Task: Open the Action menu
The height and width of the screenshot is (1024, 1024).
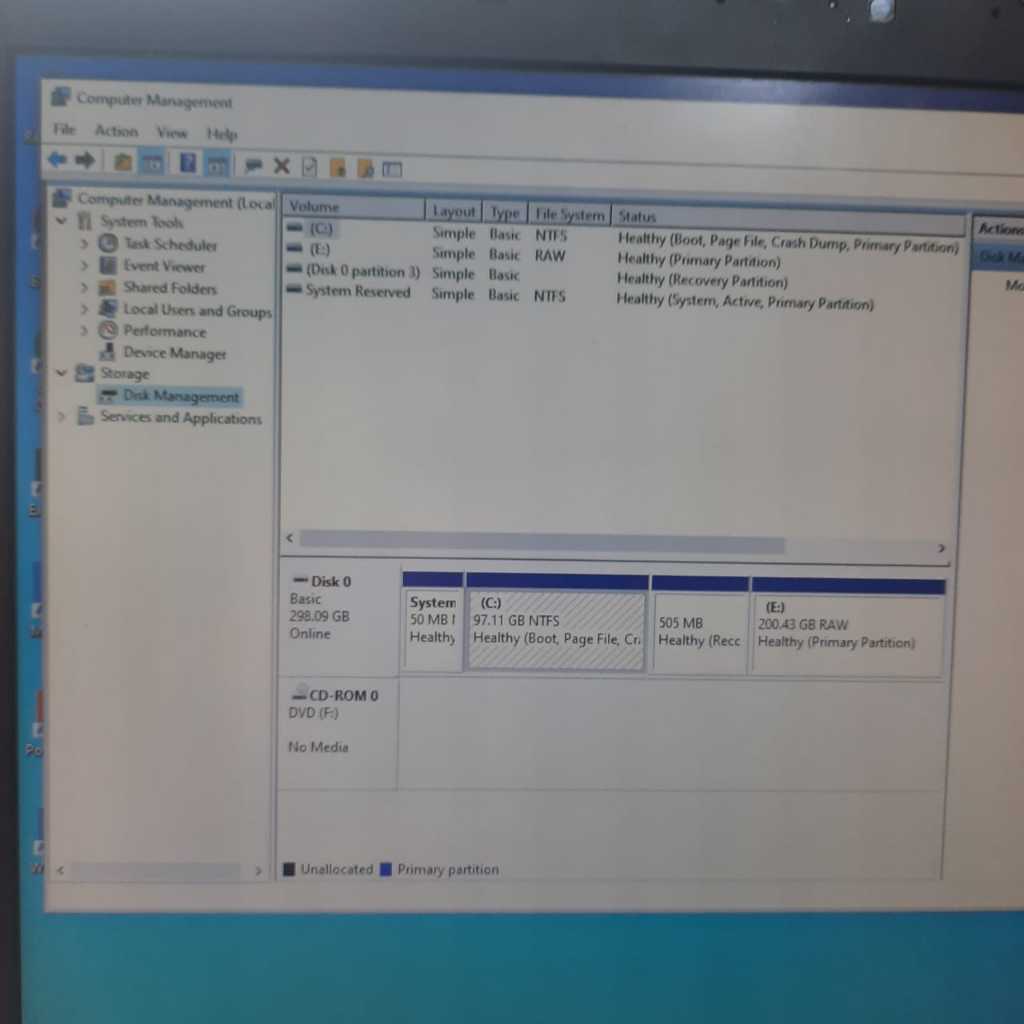Action: (116, 131)
